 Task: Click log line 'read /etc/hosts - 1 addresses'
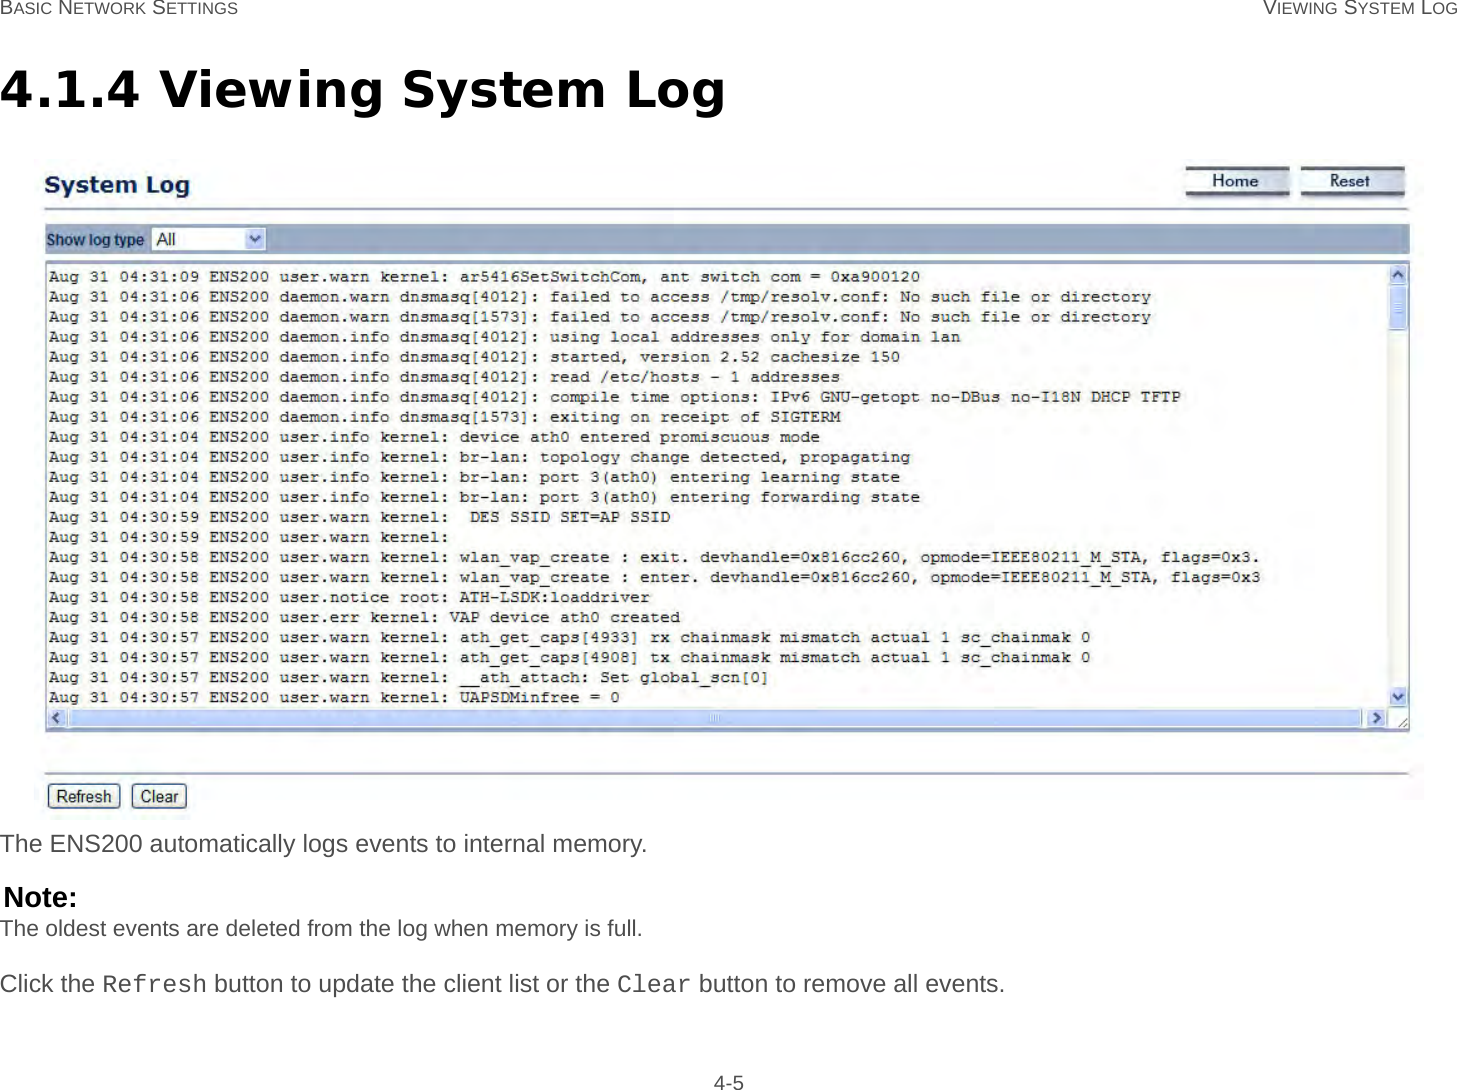click(444, 377)
